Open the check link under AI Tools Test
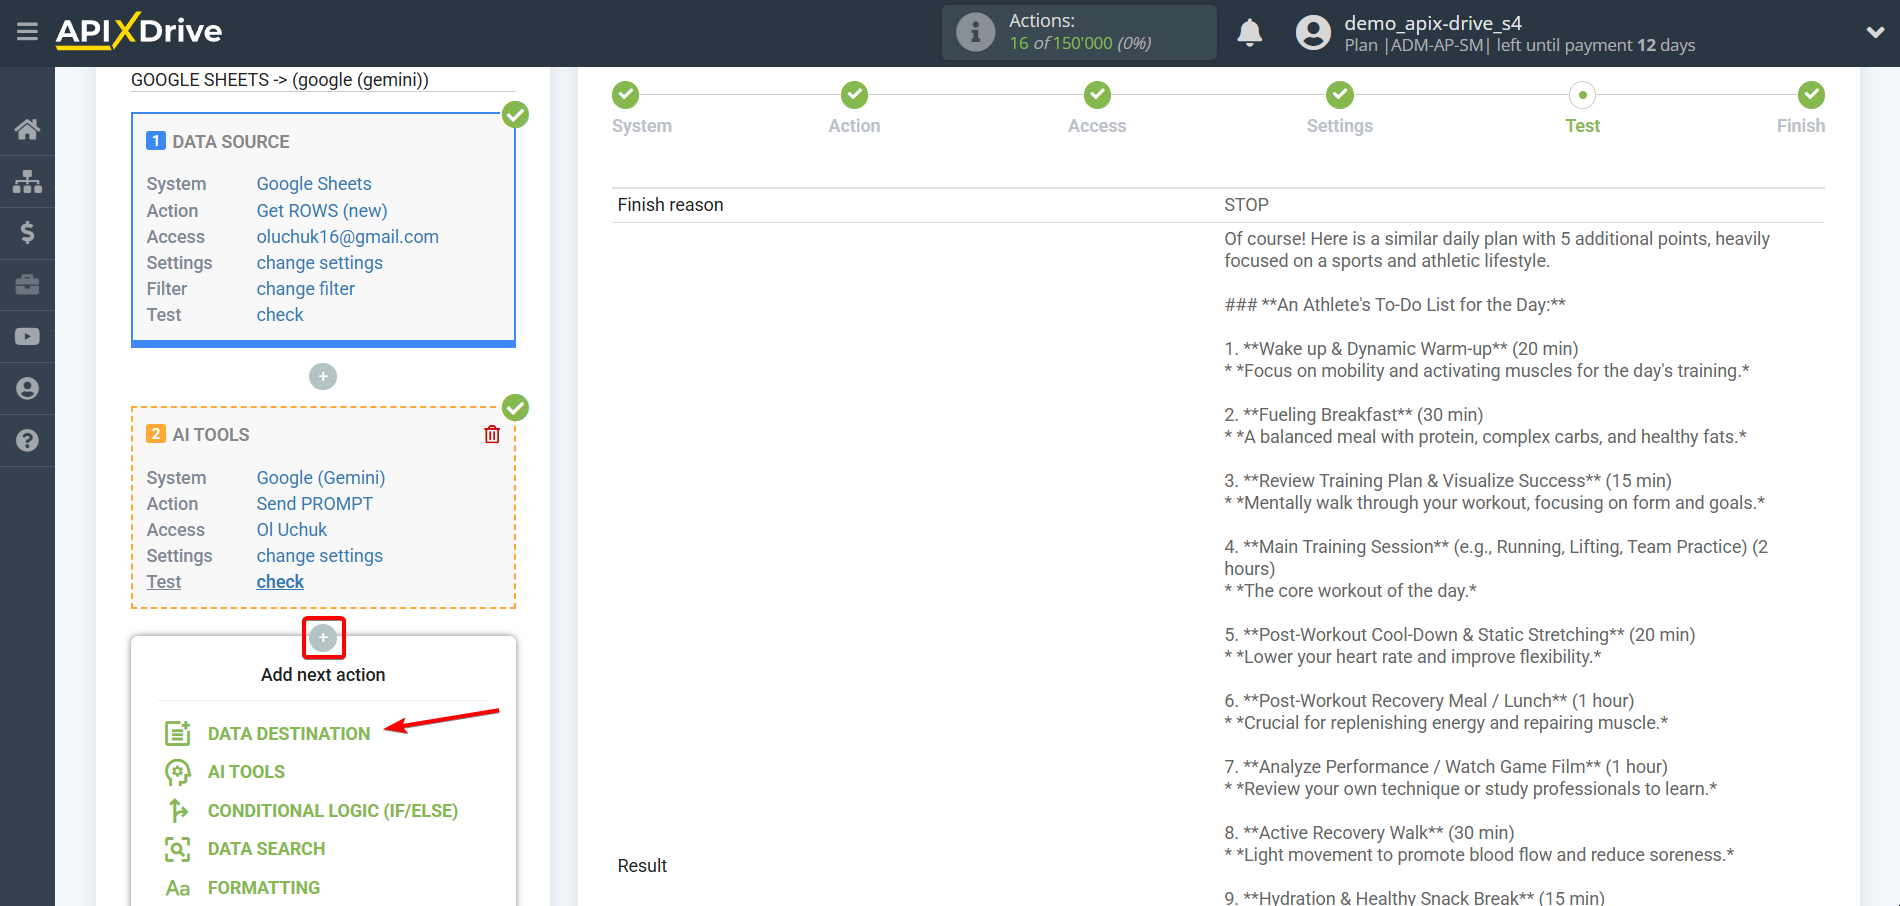1900x906 pixels. pyautogui.click(x=279, y=581)
